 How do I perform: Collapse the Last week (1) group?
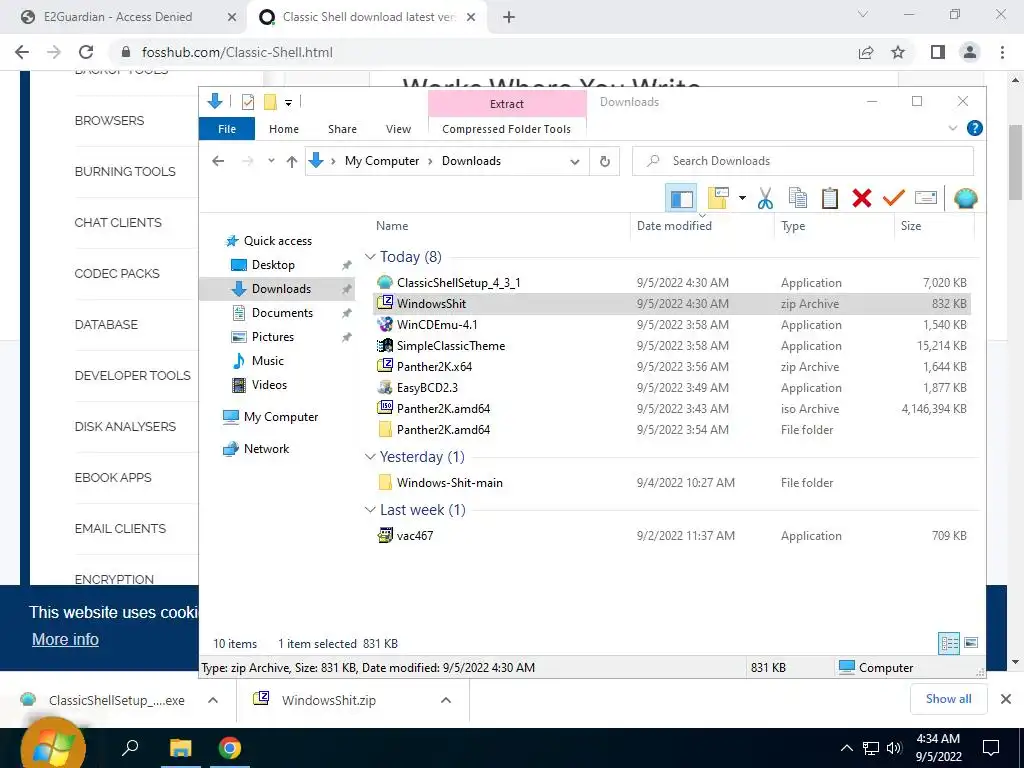pos(370,510)
